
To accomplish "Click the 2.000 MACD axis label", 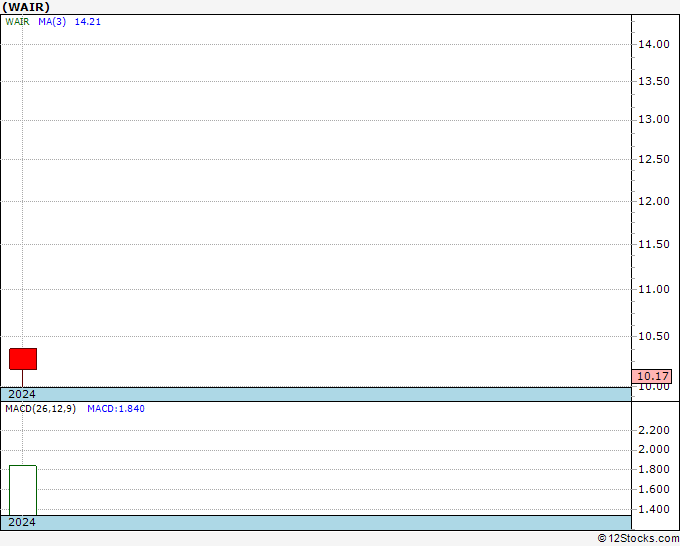I will [x=654, y=449].
